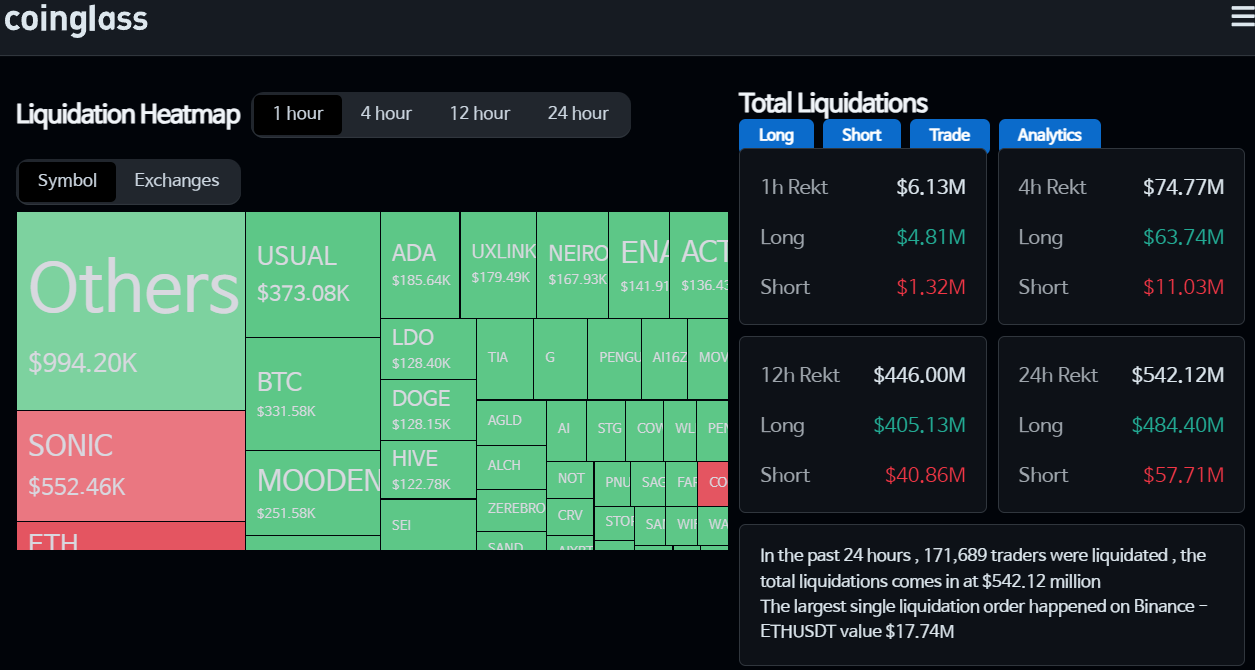Select the ZEREBRO heatmap tile
Image resolution: width=1255 pixels, height=670 pixels.
tap(511, 510)
